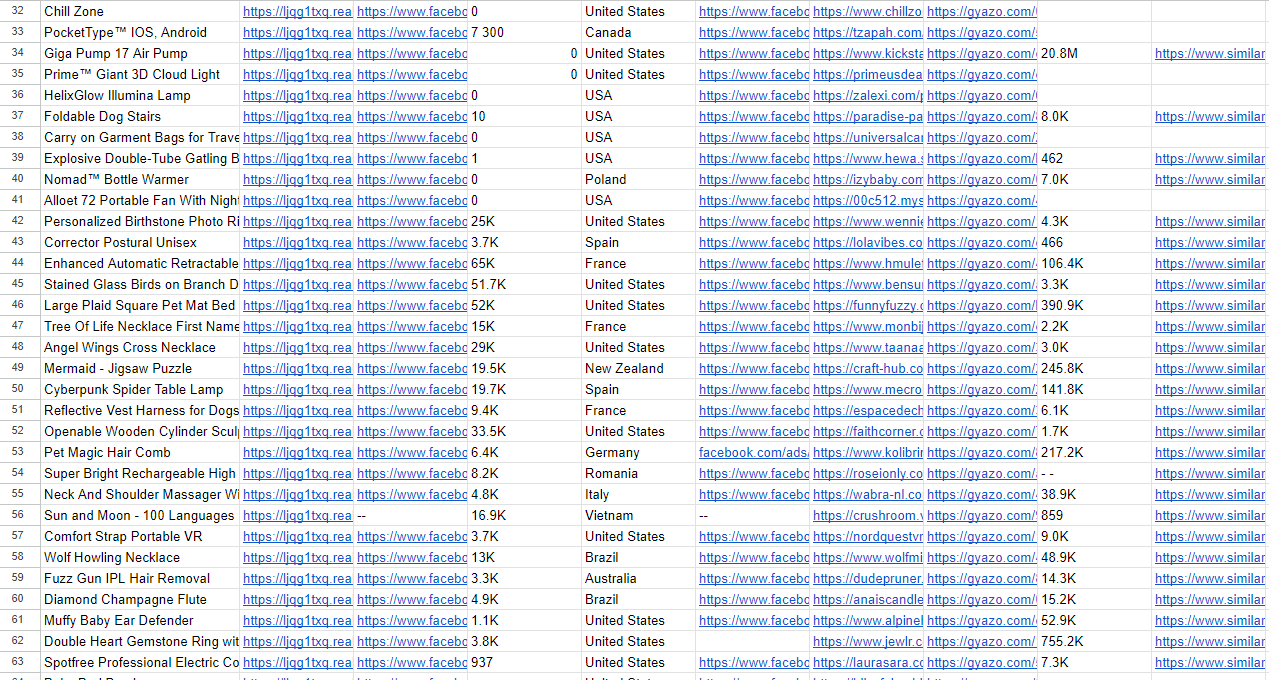Open the wabra-nl site link
Image resolution: width=1269 pixels, height=680 pixels.
(867, 495)
